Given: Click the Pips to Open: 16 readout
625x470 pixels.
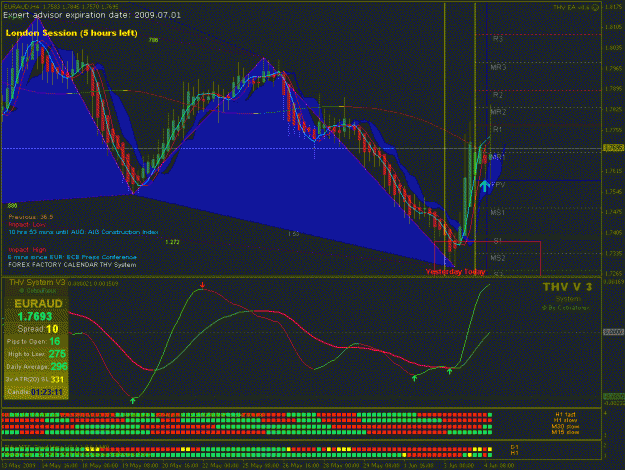Looking at the screenshot, I should pos(33,341).
